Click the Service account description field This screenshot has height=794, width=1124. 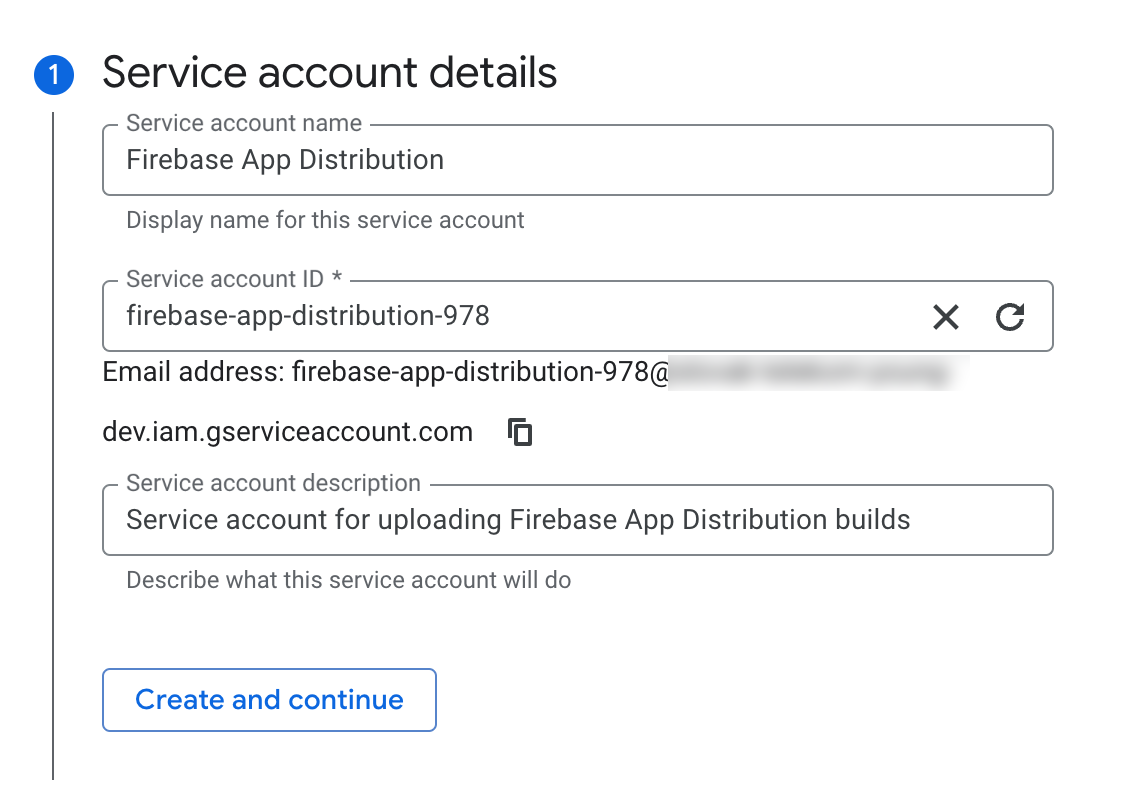[x=576, y=520]
